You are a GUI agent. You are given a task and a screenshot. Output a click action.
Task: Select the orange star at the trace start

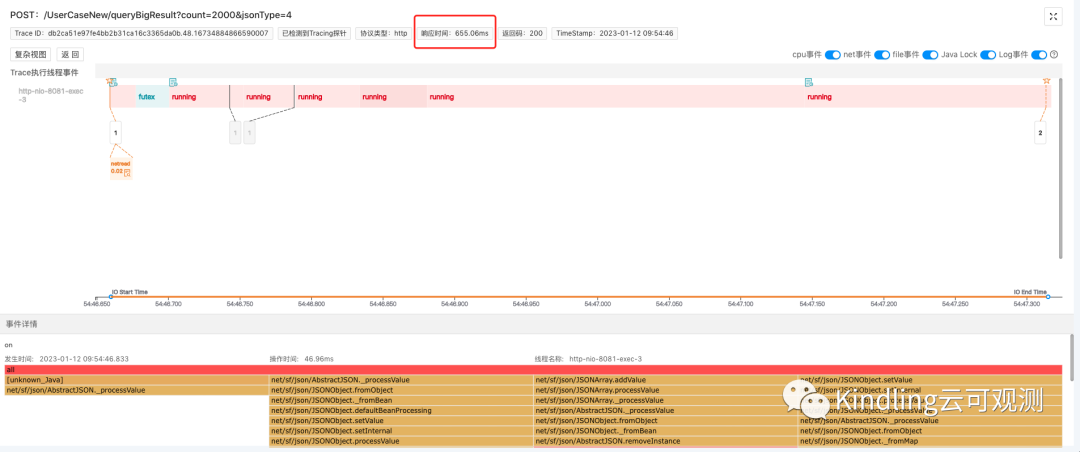click(x=109, y=81)
